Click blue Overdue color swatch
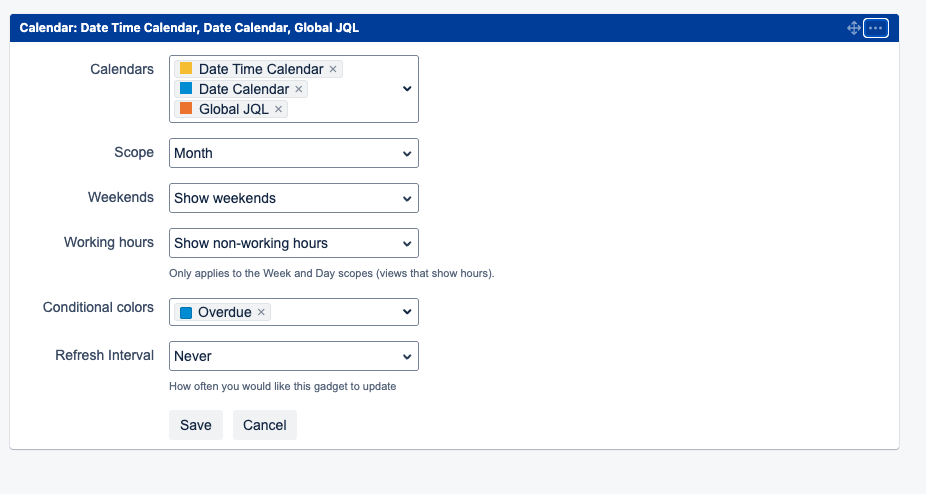This screenshot has height=494, width=926. 186,313
